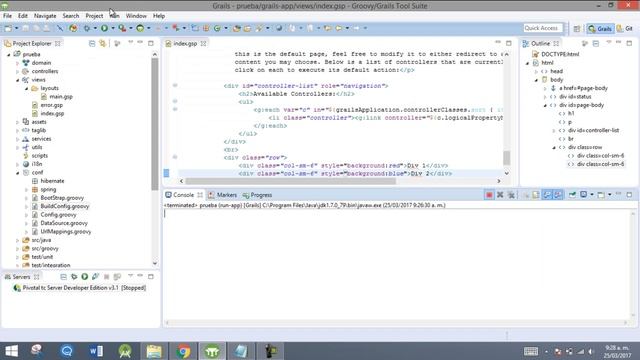
Task: Remove launch from Console
Action: (500, 195)
